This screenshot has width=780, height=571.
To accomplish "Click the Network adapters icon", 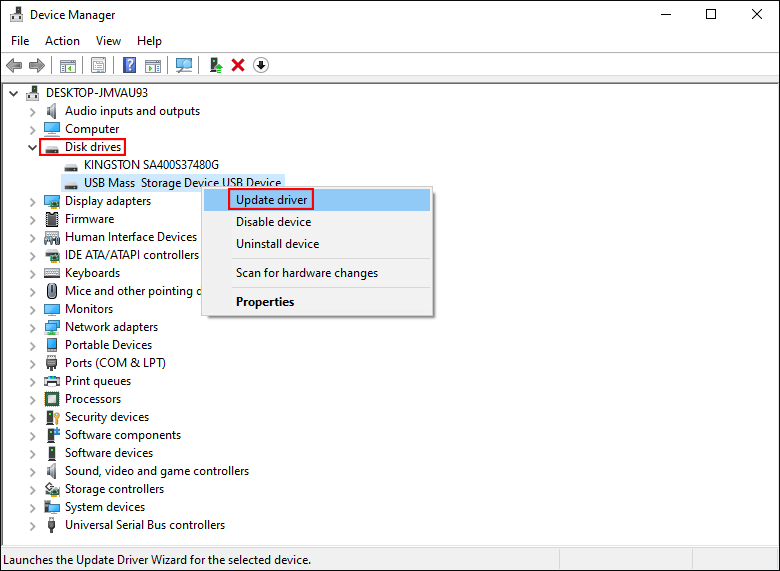I will (x=52, y=327).
